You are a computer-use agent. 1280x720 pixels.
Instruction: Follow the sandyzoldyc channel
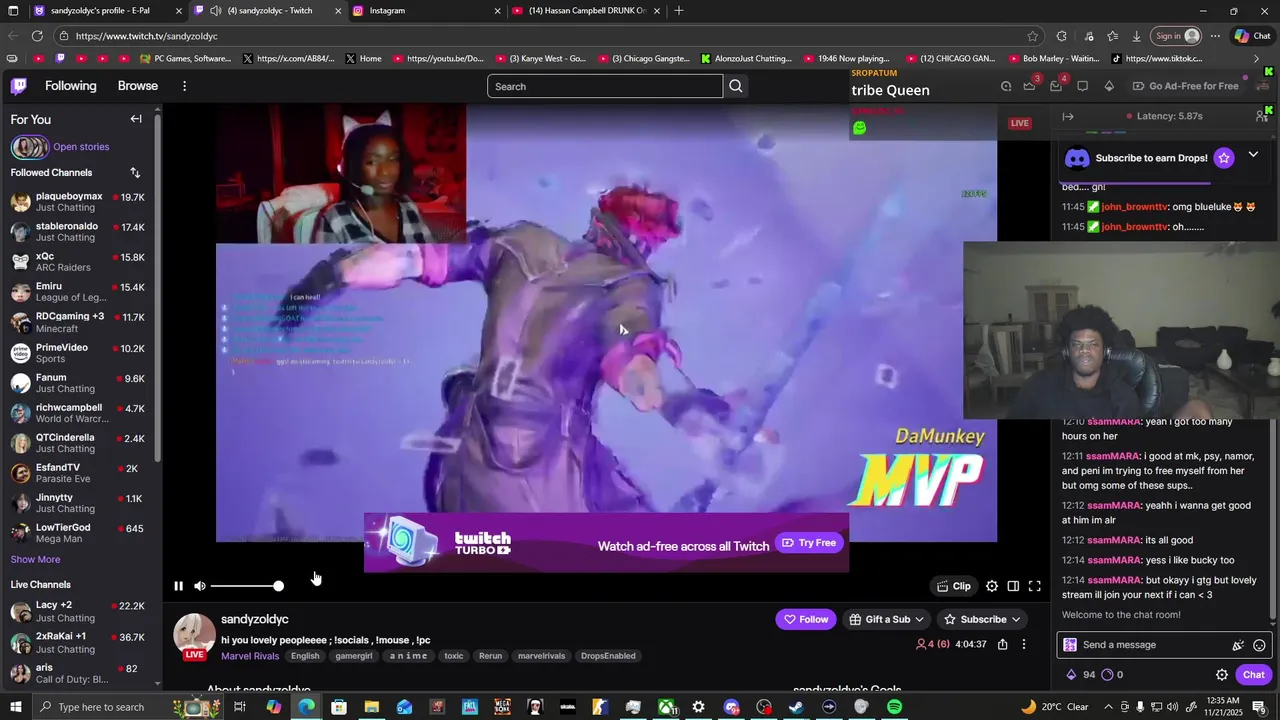(x=805, y=619)
